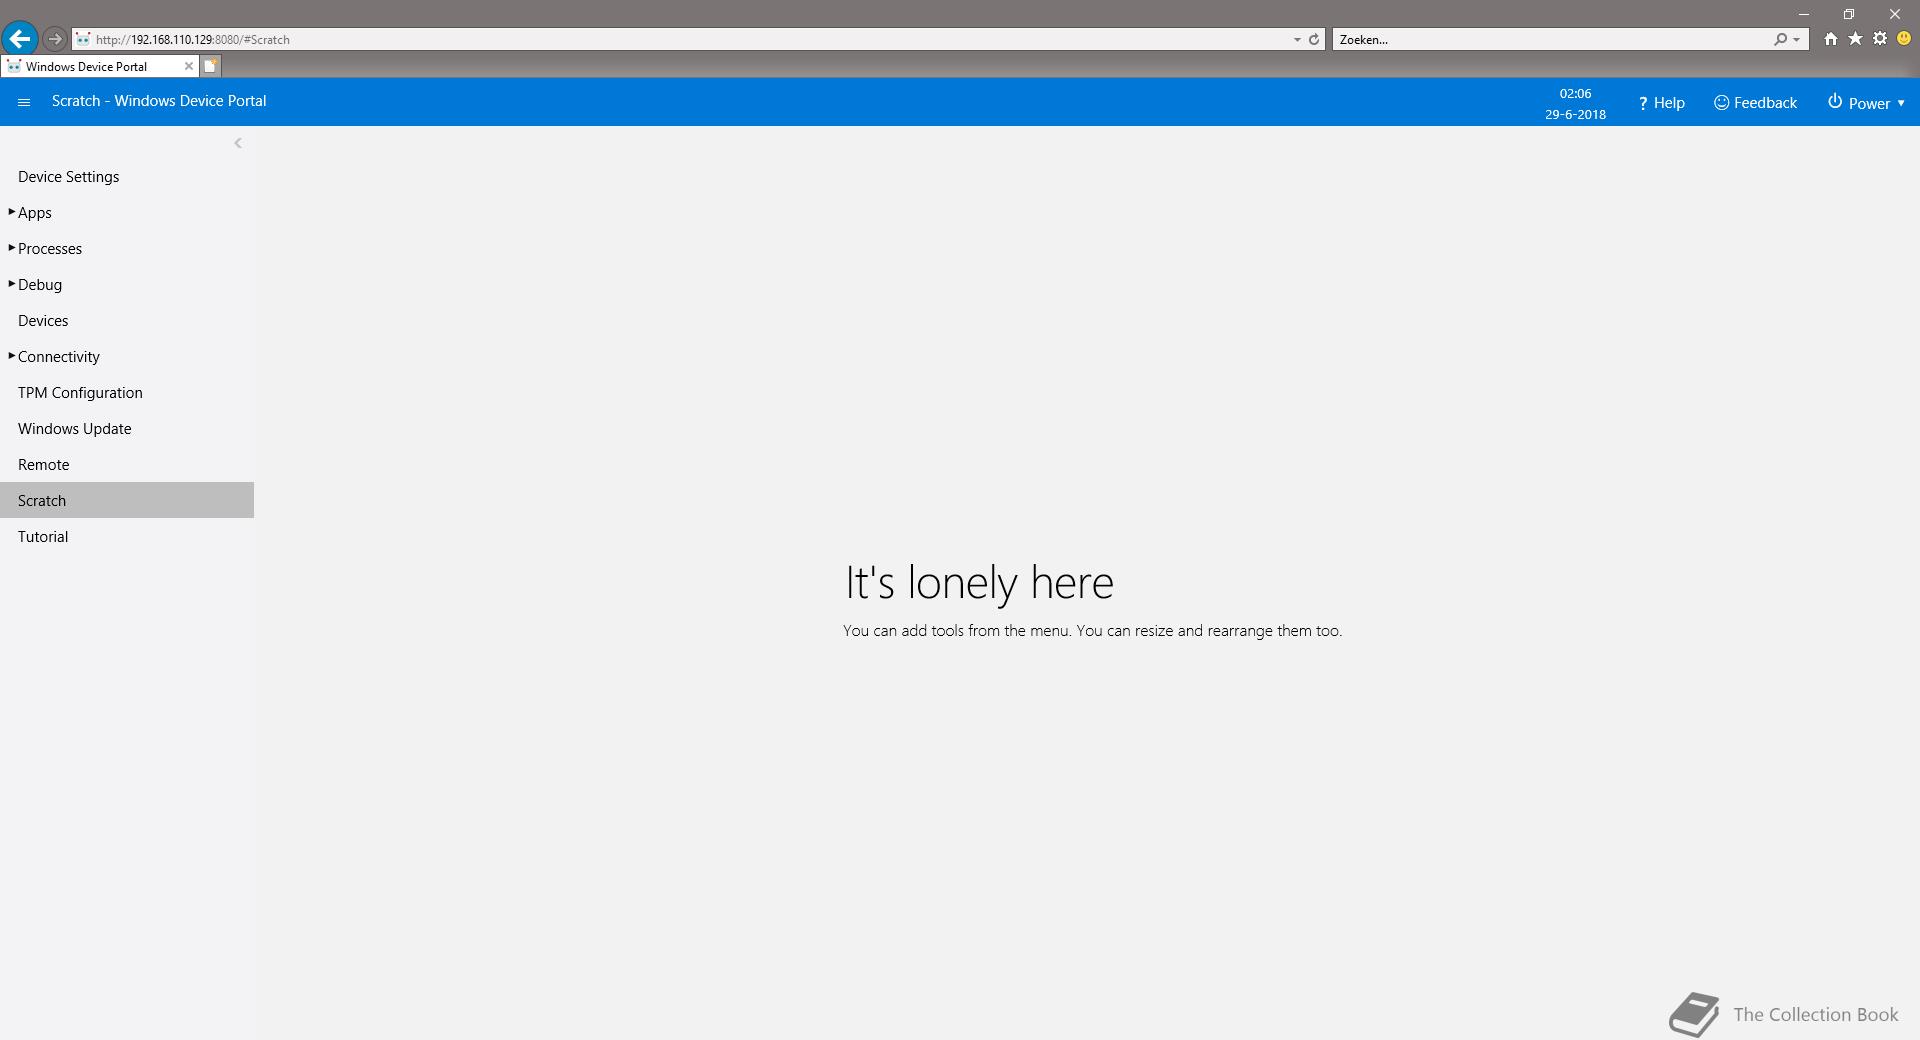Image resolution: width=1920 pixels, height=1040 pixels.
Task: Expand the Processes tree arrow
Action: click(11, 248)
